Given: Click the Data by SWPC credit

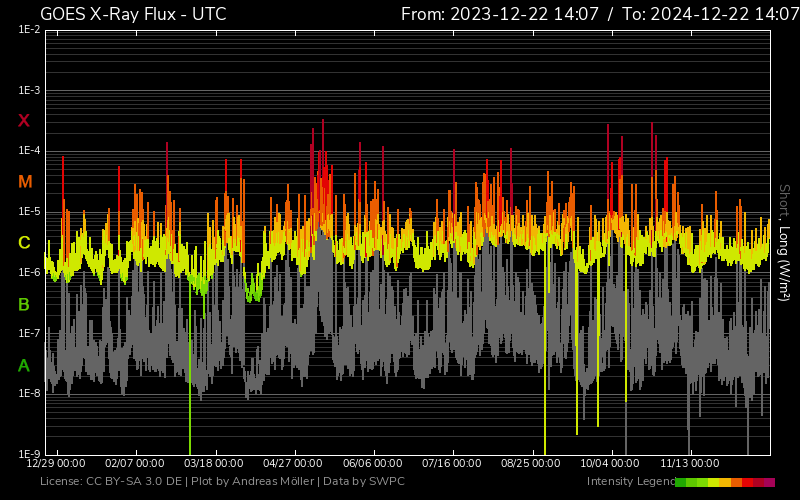Looking at the screenshot, I should click(364, 482).
